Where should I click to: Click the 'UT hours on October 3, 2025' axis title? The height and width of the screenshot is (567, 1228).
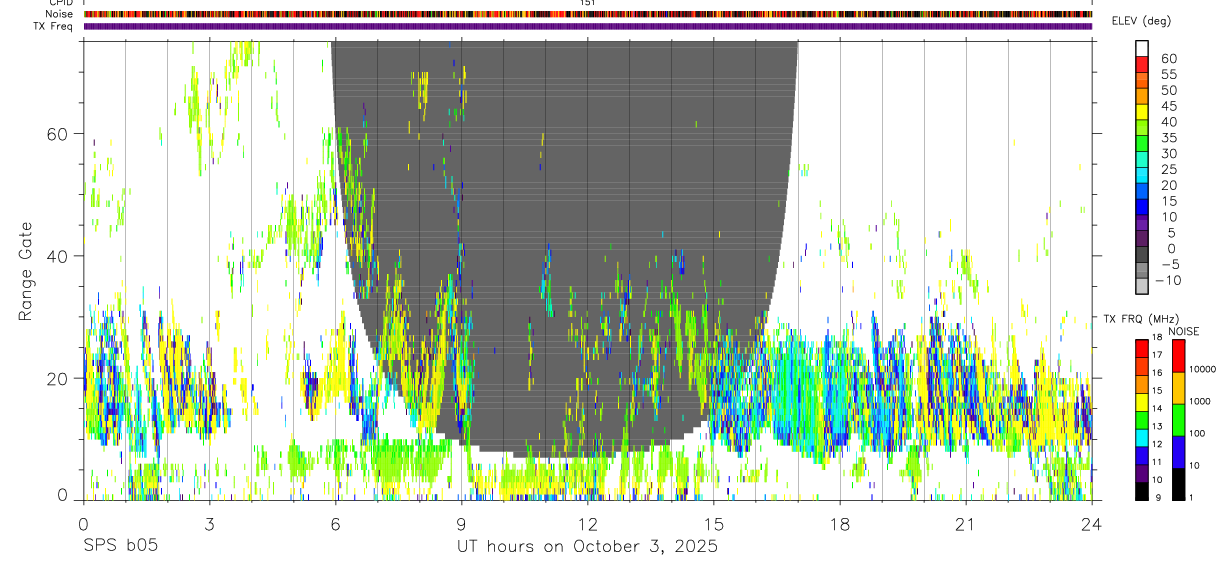[588, 547]
